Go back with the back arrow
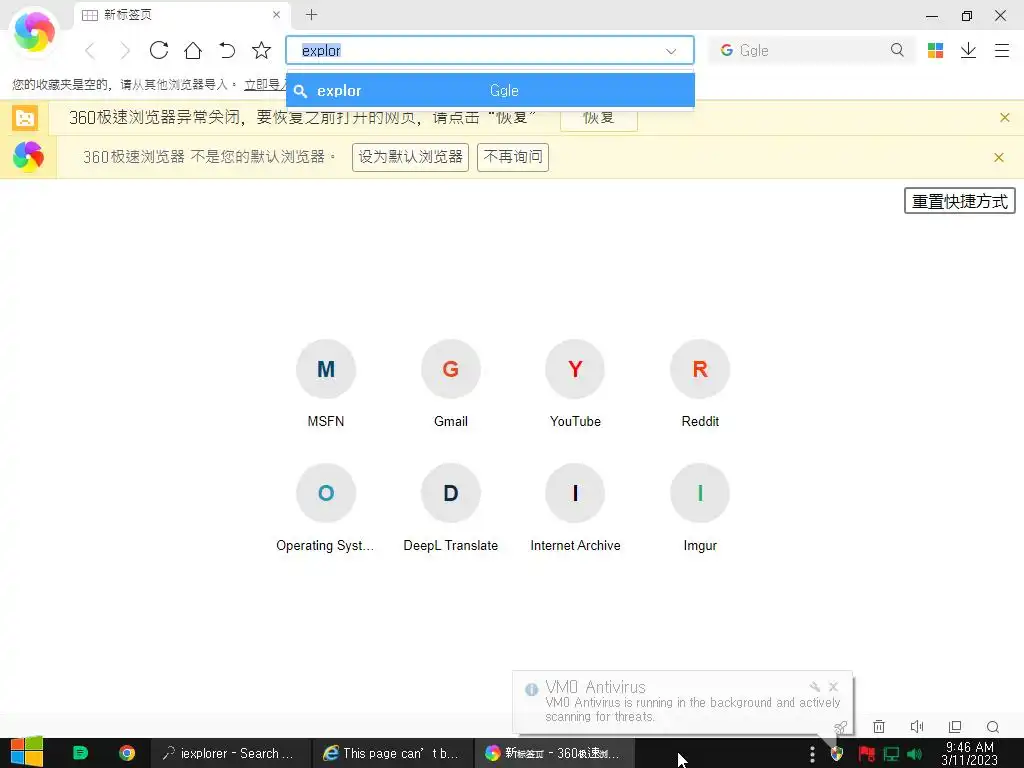The height and width of the screenshot is (768, 1024). click(x=91, y=50)
